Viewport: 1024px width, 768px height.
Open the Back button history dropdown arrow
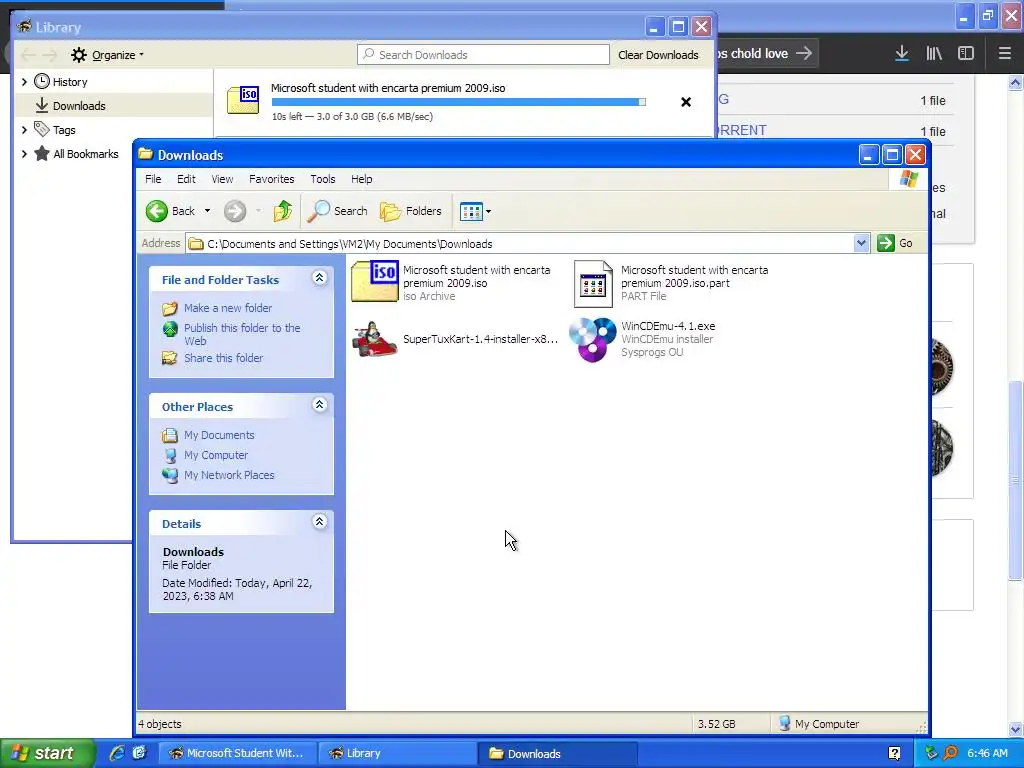(207, 211)
